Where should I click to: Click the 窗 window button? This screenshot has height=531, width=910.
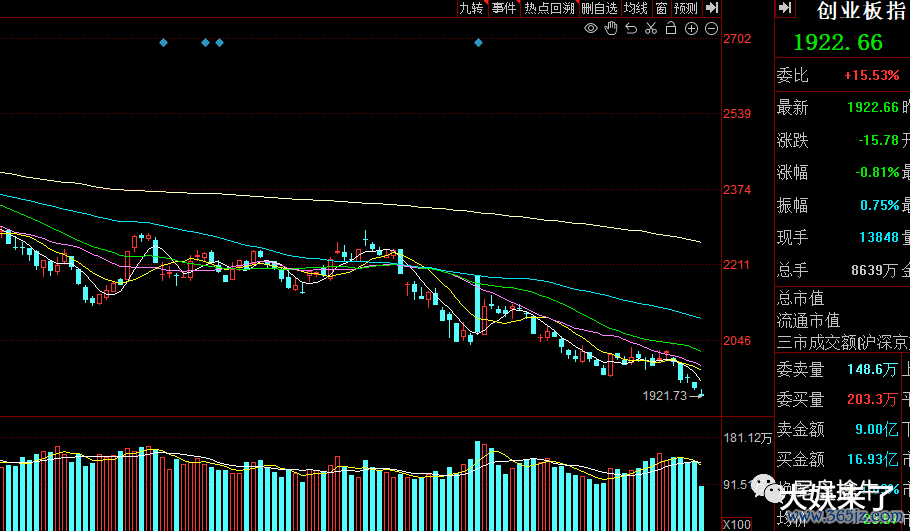click(661, 8)
